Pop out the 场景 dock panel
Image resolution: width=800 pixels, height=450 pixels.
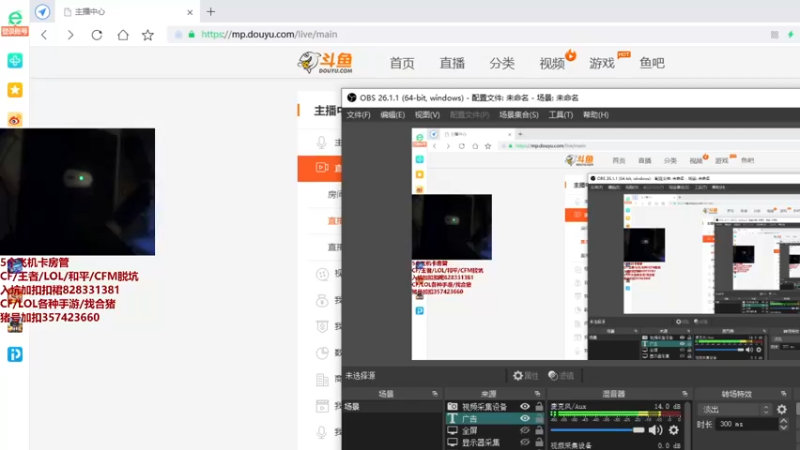tap(435, 394)
